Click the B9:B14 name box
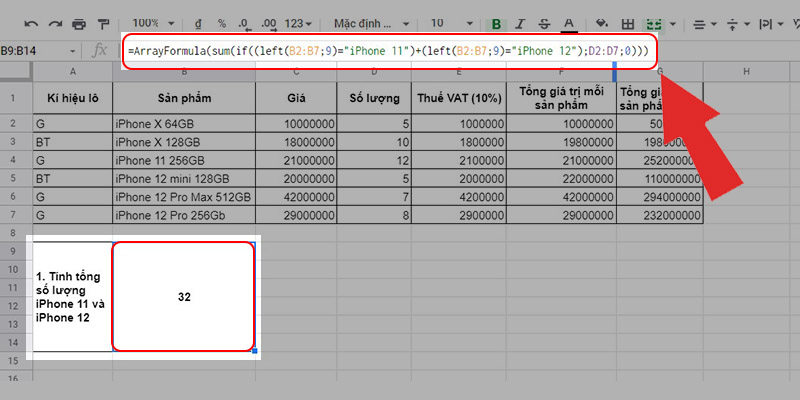 (33, 51)
